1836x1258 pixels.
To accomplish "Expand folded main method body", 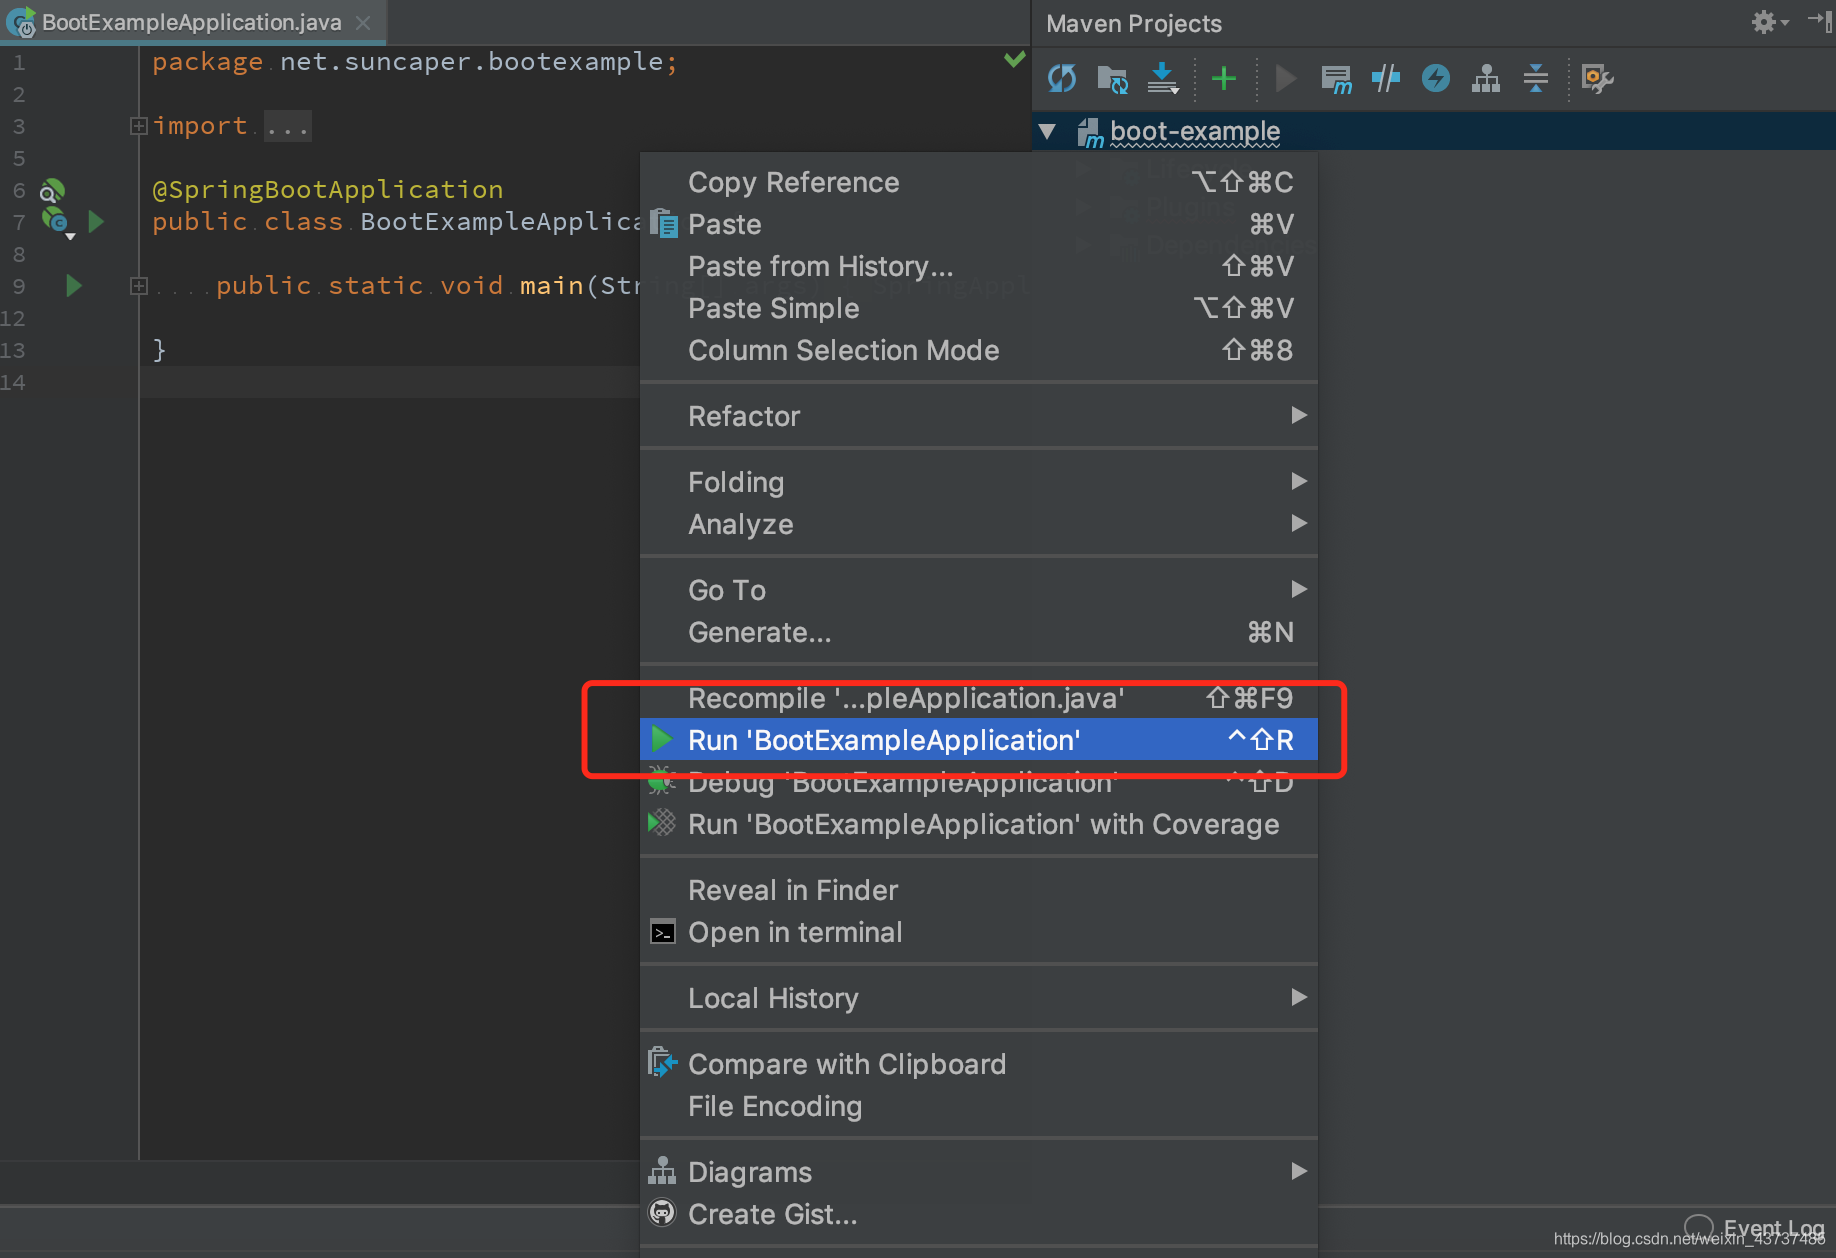I will click(x=139, y=286).
